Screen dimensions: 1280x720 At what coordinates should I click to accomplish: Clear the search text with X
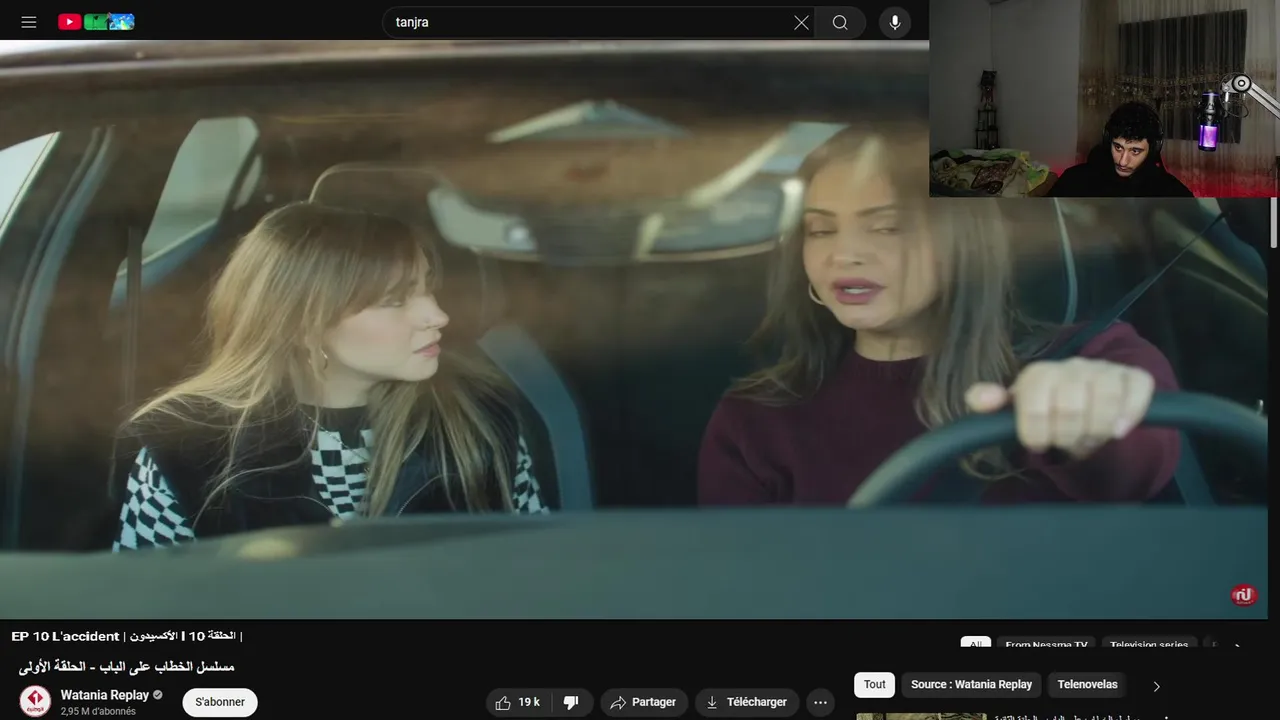pos(801,22)
